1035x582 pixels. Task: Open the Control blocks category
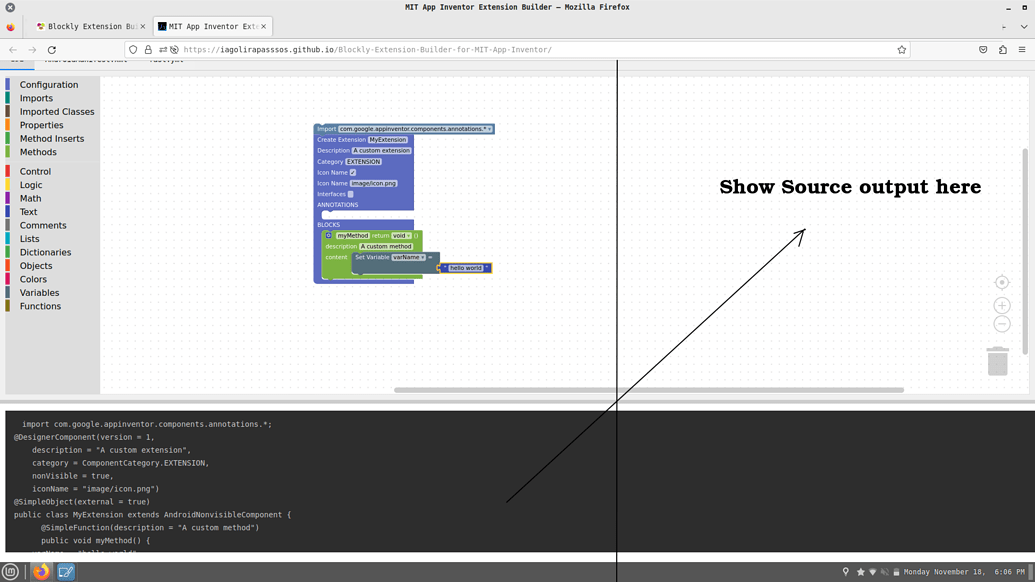click(x=34, y=171)
